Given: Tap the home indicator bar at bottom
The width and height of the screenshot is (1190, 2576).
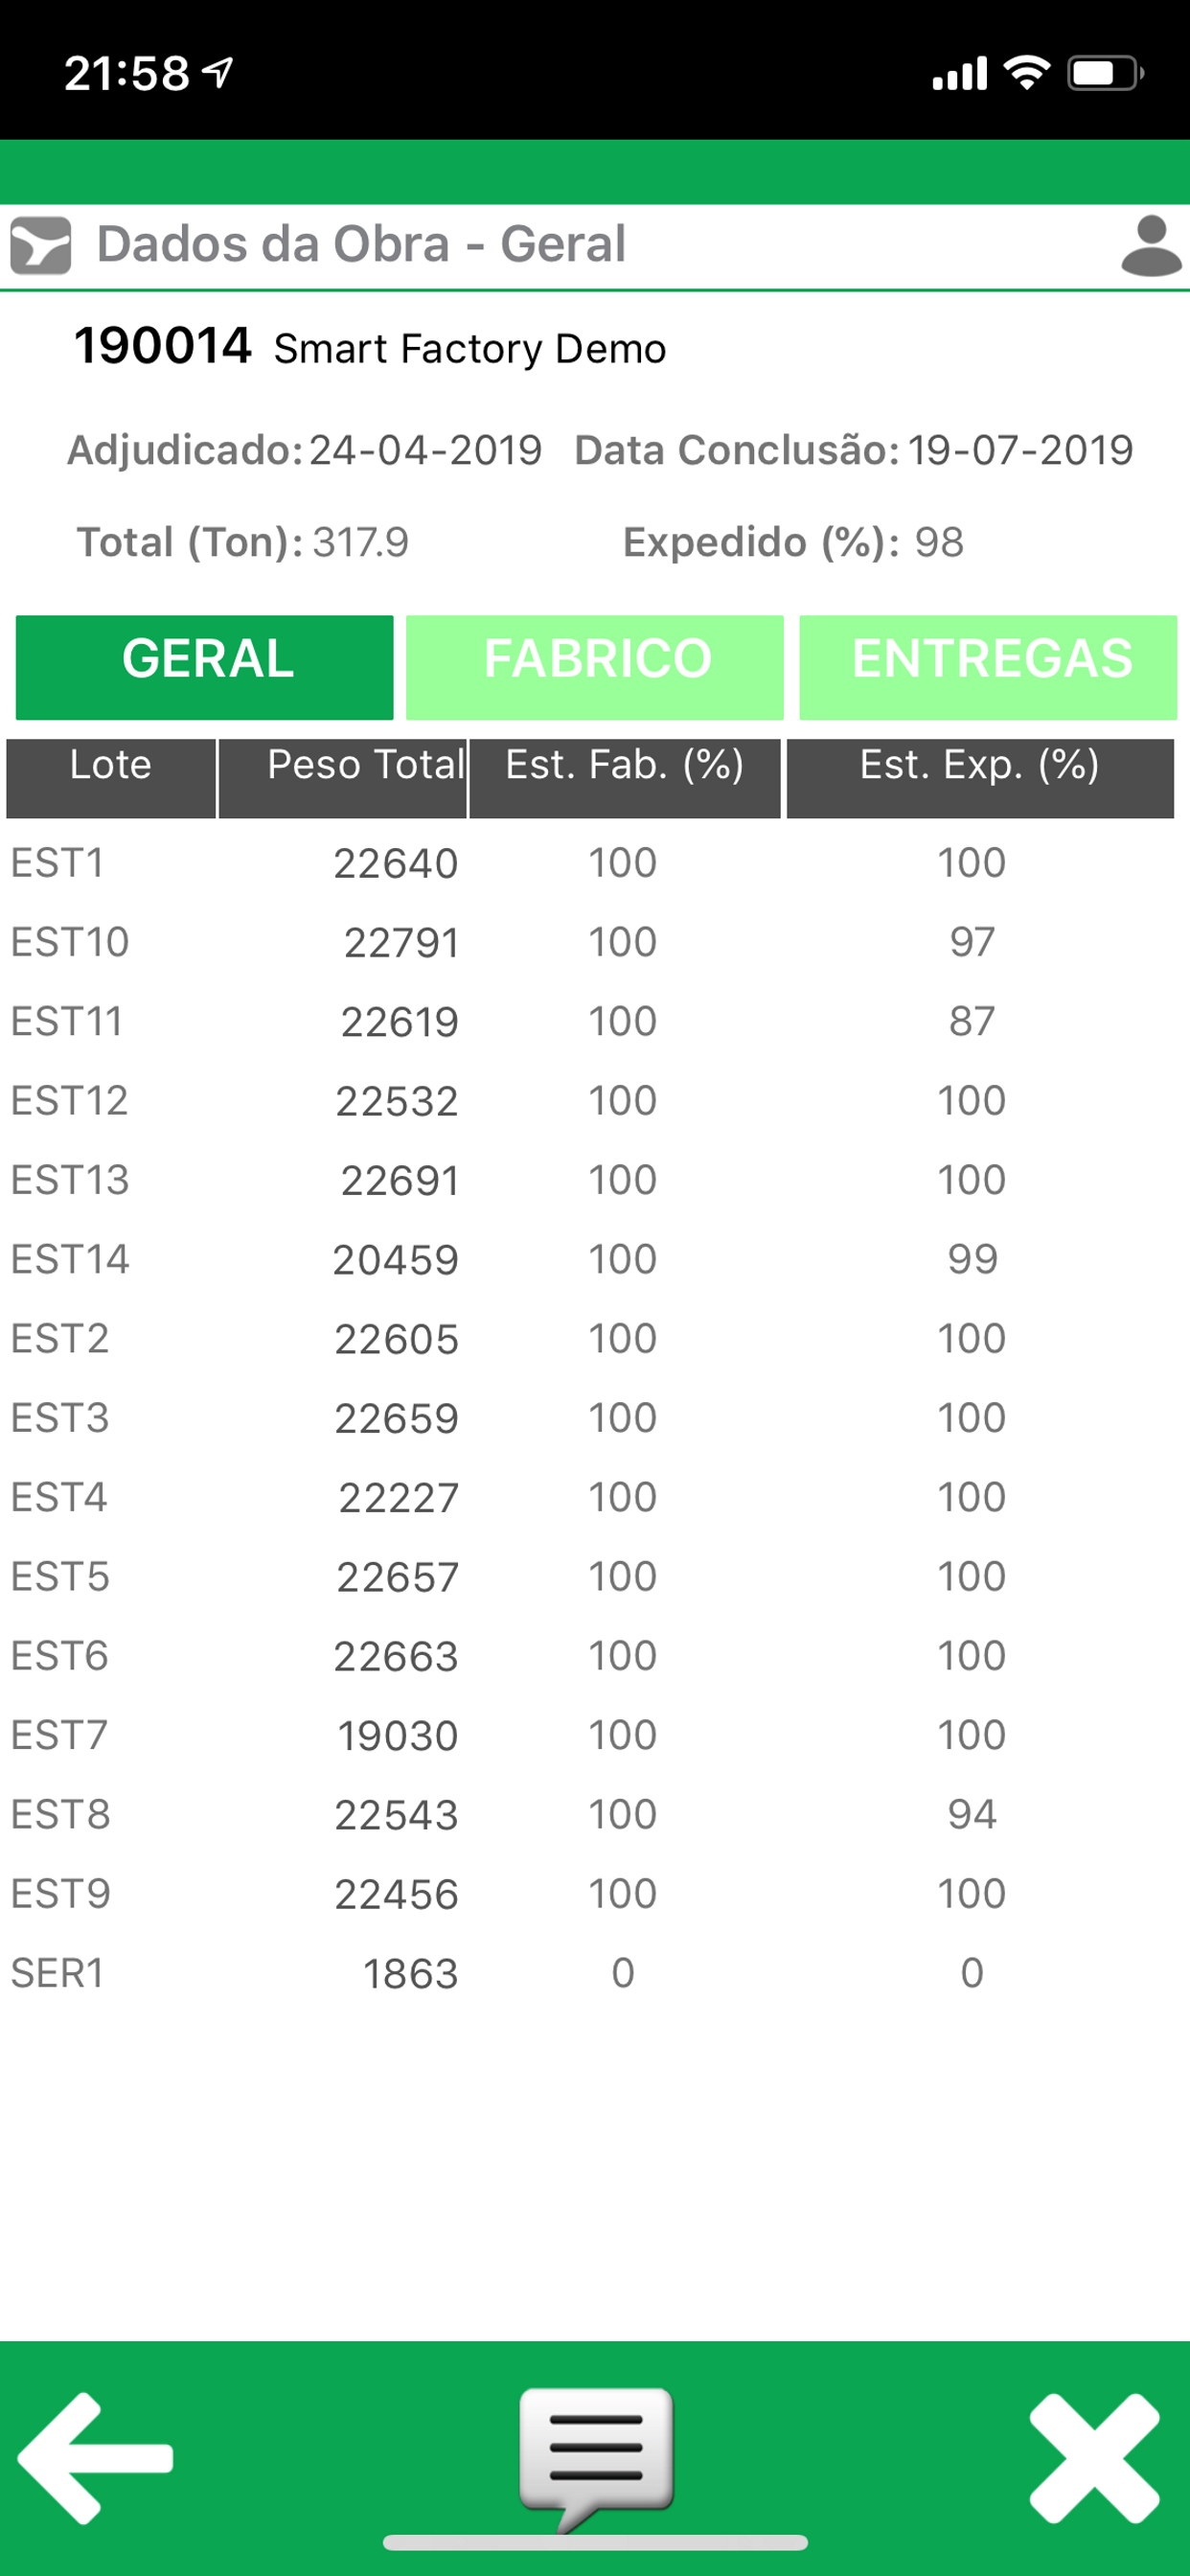Looking at the screenshot, I should [x=595, y=2543].
